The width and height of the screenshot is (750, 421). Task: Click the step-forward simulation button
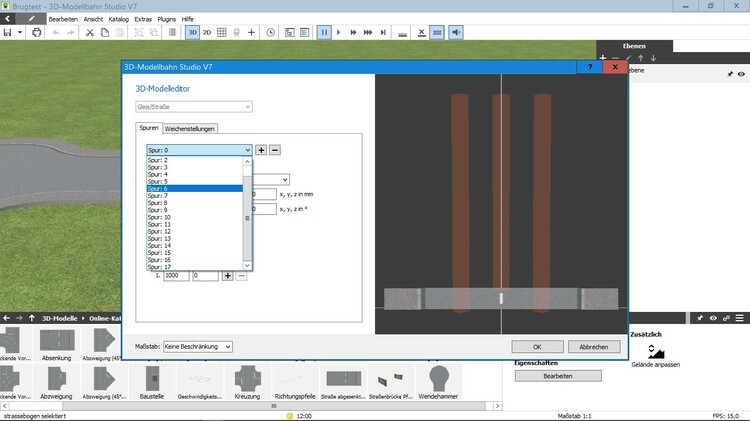coord(383,33)
